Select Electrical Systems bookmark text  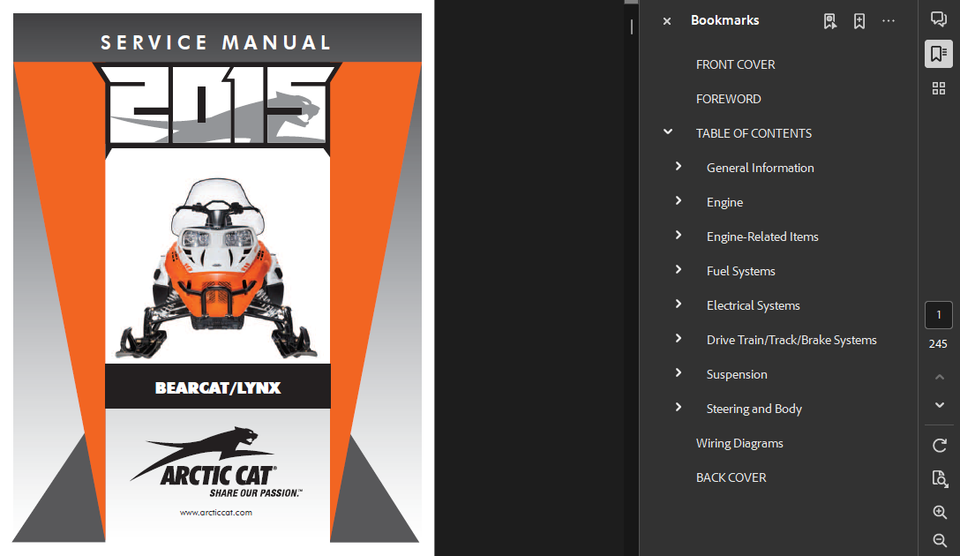pos(753,306)
